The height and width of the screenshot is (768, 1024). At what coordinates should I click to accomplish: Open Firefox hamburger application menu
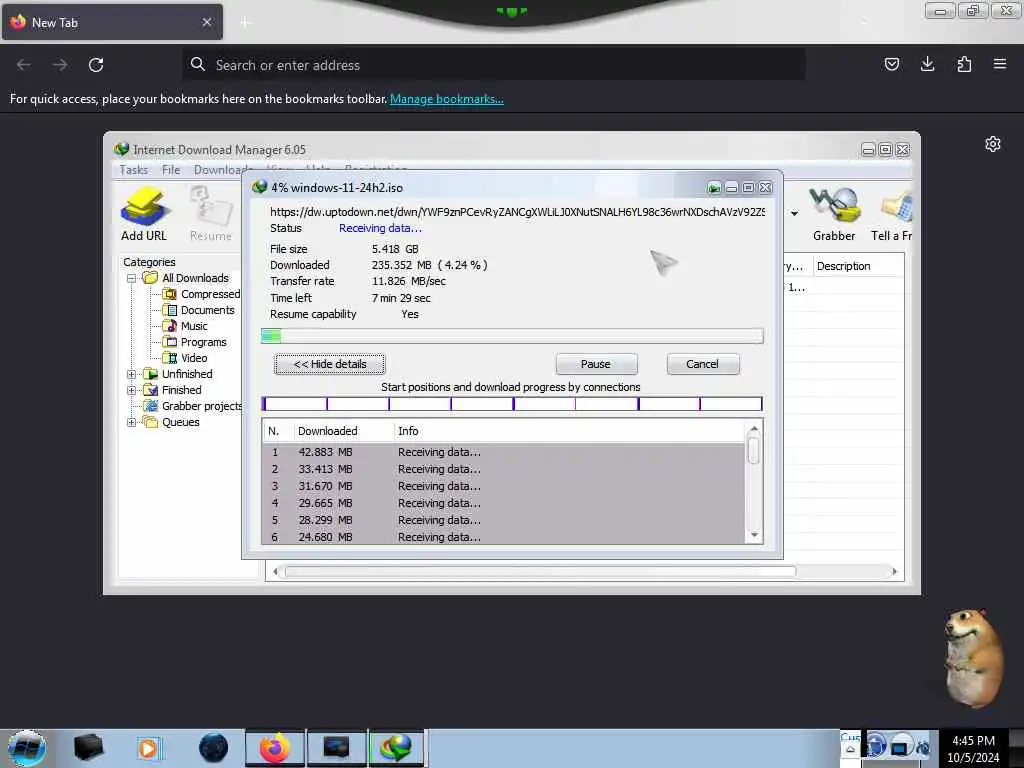(x=1000, y=64)
